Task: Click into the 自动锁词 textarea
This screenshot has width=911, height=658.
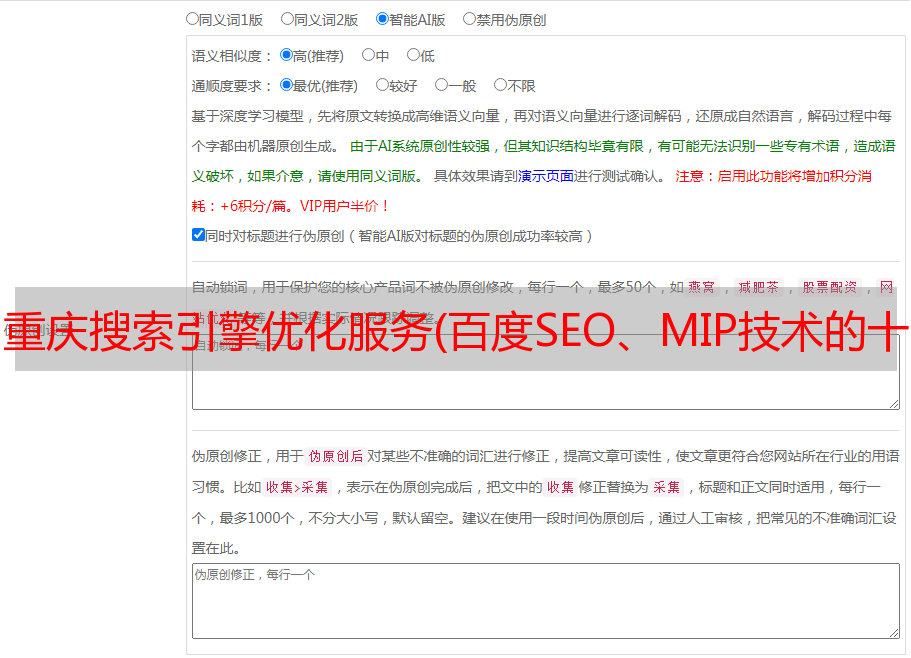Action: [x=546, y=372]
